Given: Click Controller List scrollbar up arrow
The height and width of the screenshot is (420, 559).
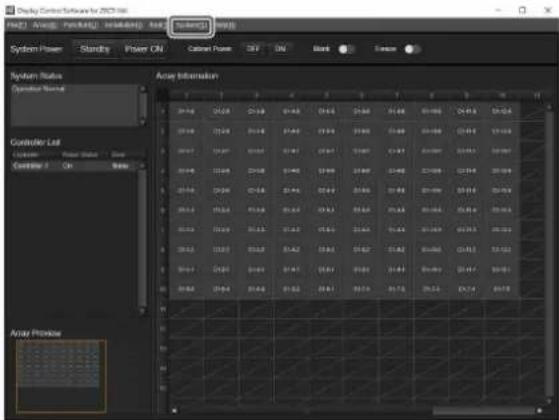Looking at the screenshot, I should tap(142, 165).
